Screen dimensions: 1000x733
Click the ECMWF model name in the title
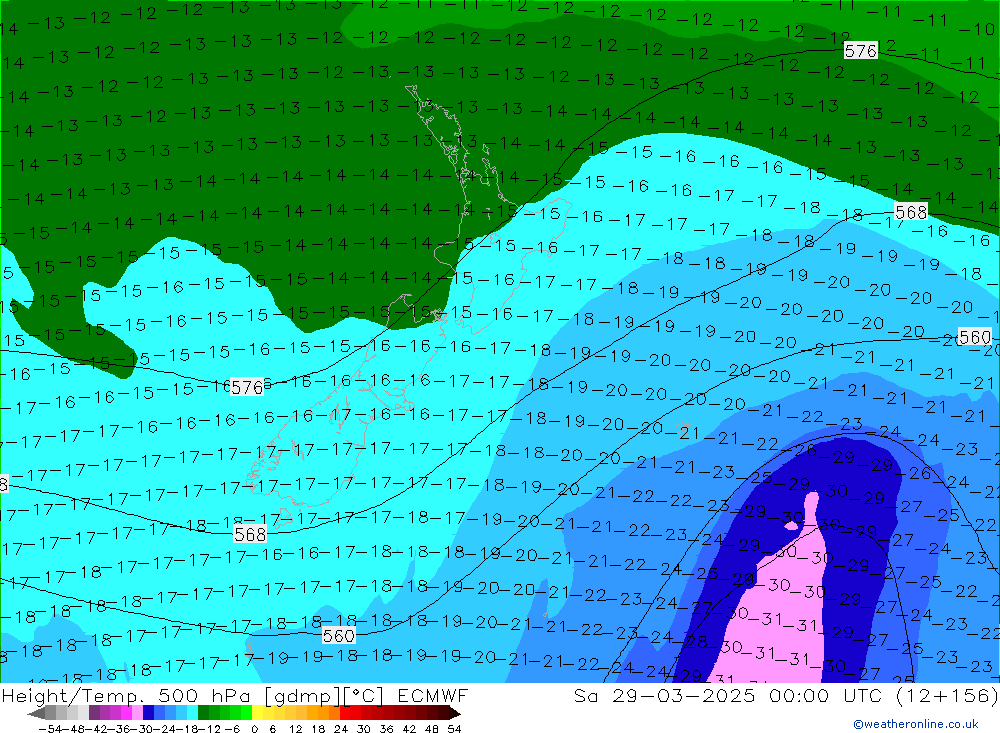coord(432,695)
